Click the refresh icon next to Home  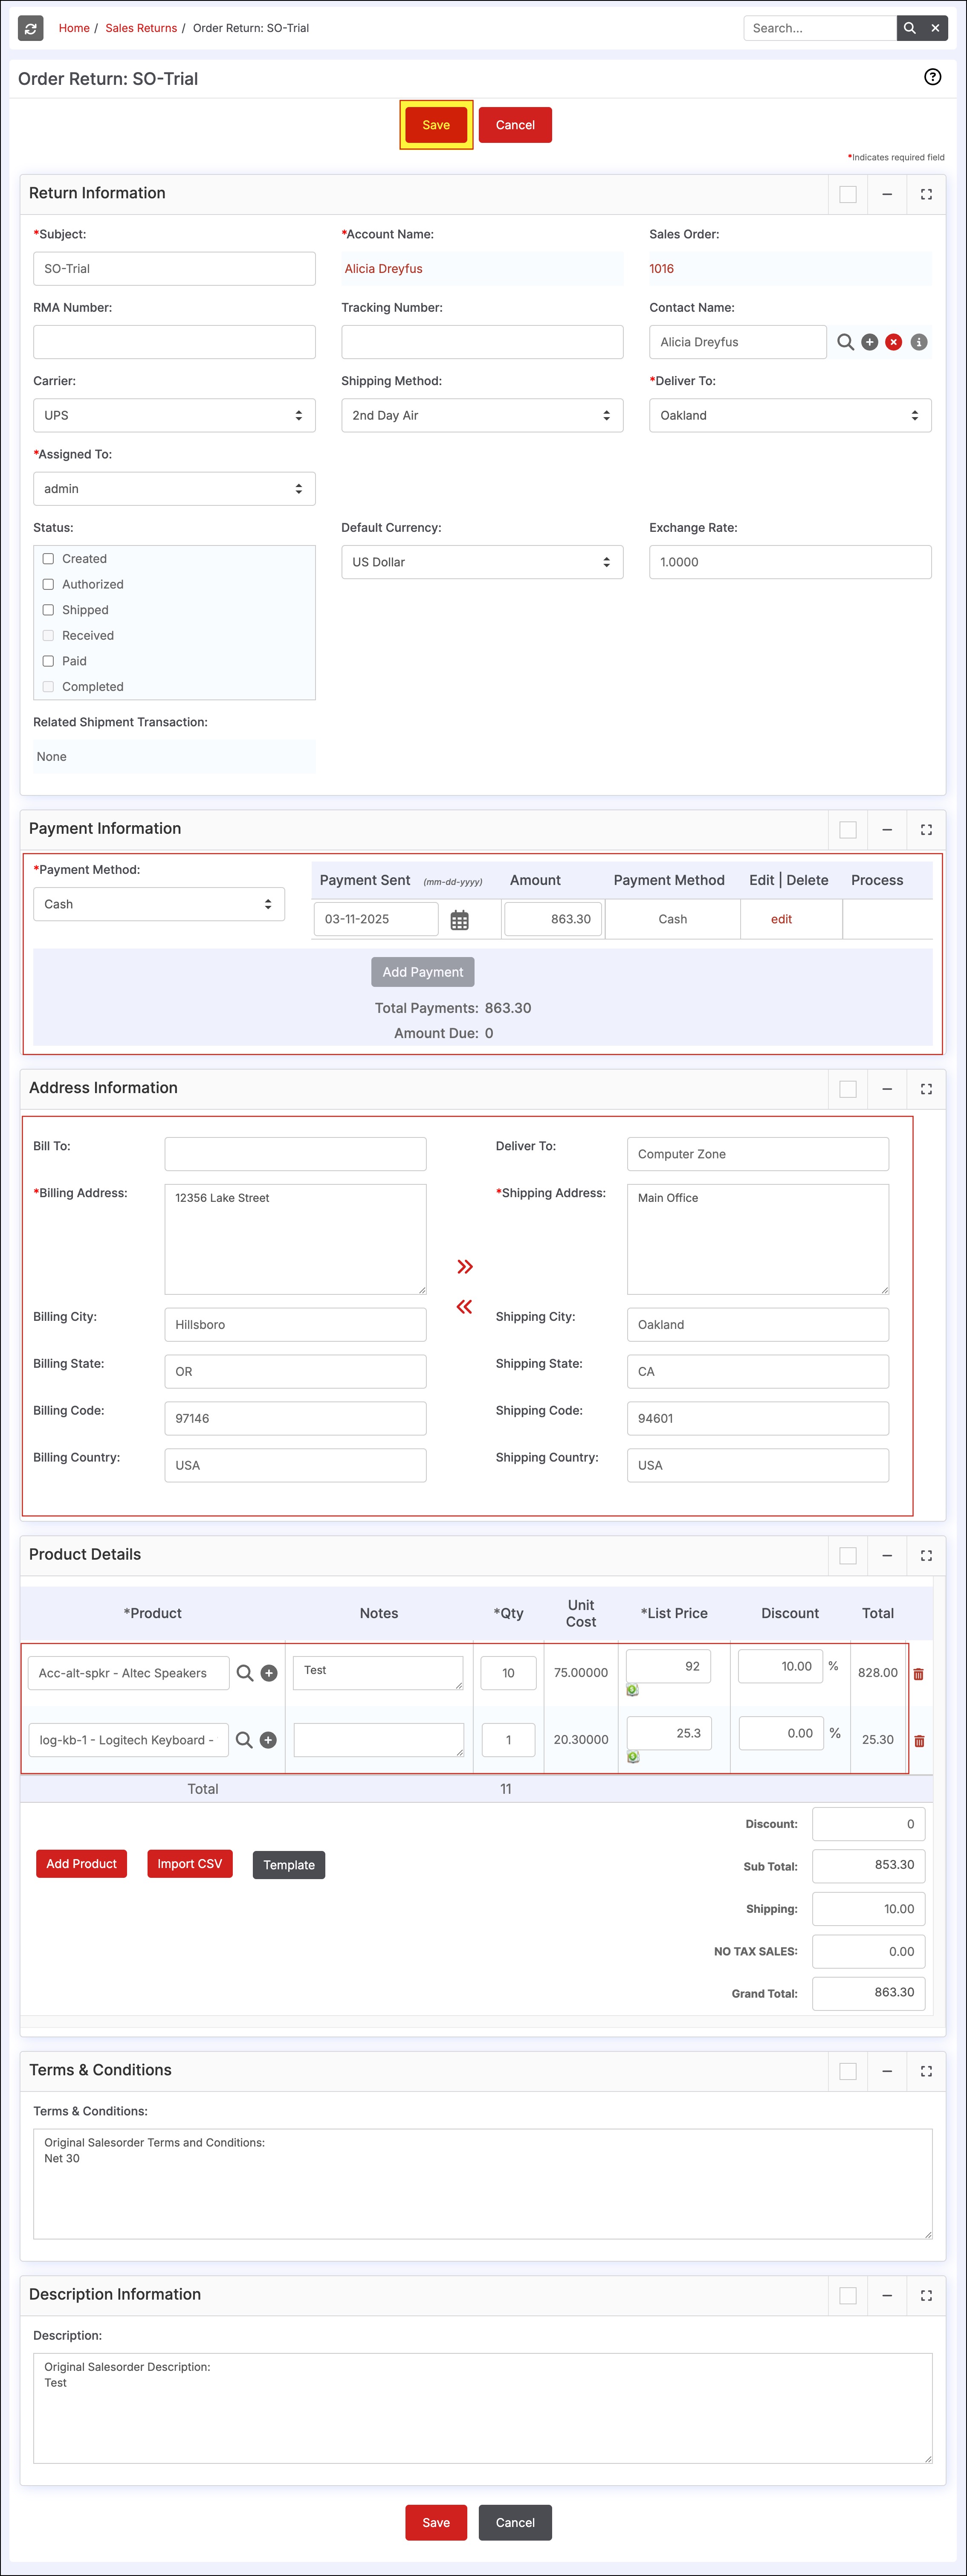coord(31,28)
